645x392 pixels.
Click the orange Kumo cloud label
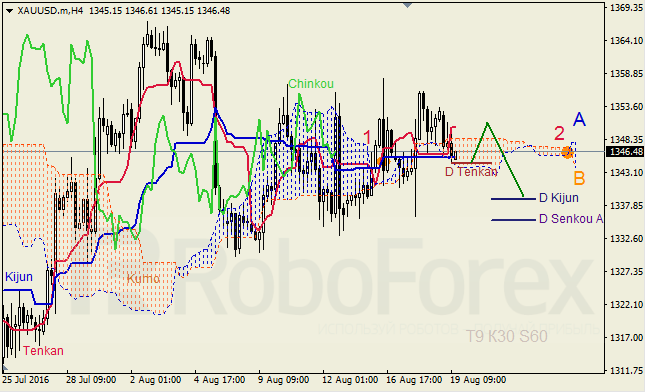143,278
